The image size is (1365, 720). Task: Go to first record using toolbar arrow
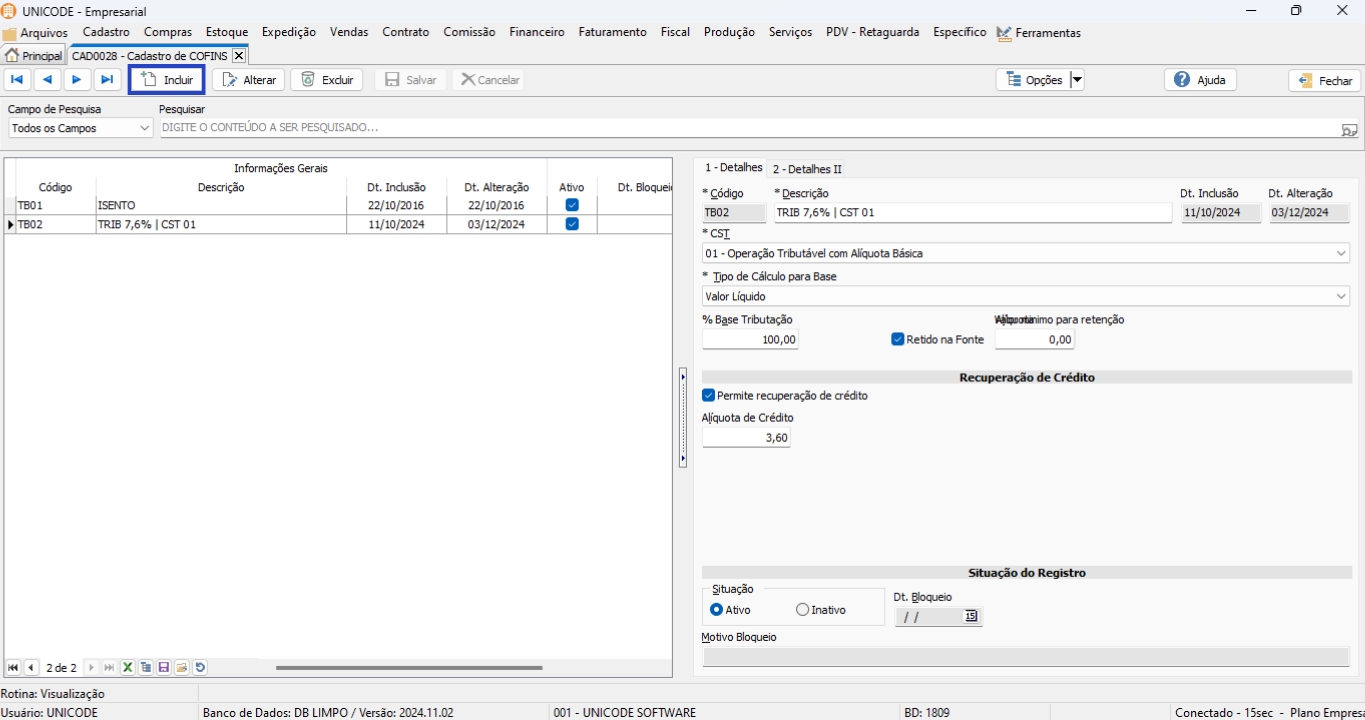pos(17,80)
